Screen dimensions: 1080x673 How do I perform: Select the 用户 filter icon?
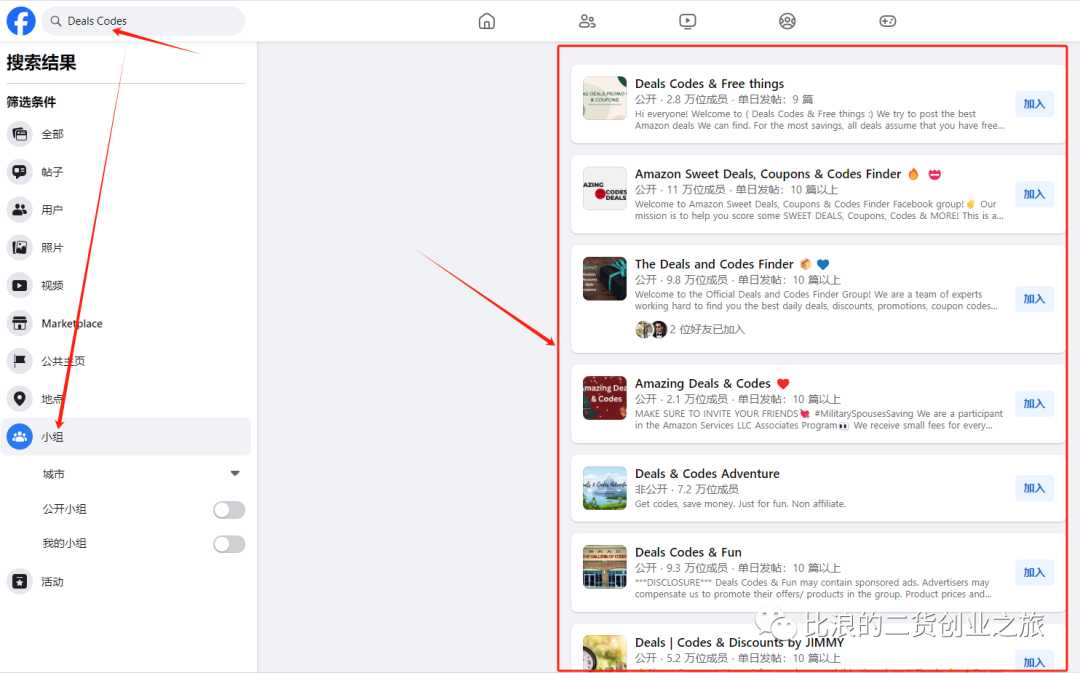tap(20, 209)
